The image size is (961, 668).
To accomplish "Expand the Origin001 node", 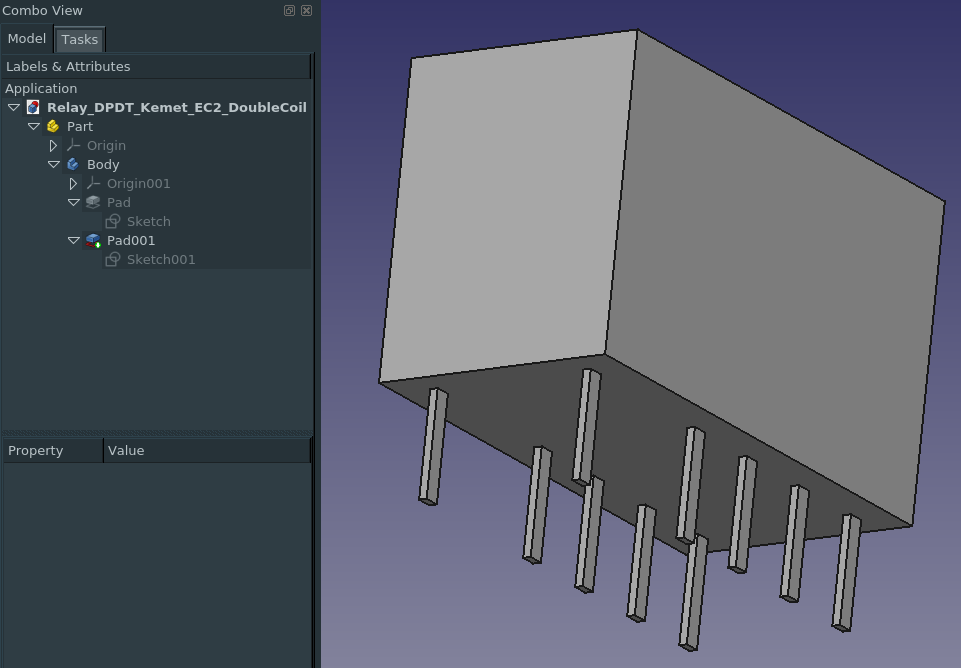I will coord(74,183).
